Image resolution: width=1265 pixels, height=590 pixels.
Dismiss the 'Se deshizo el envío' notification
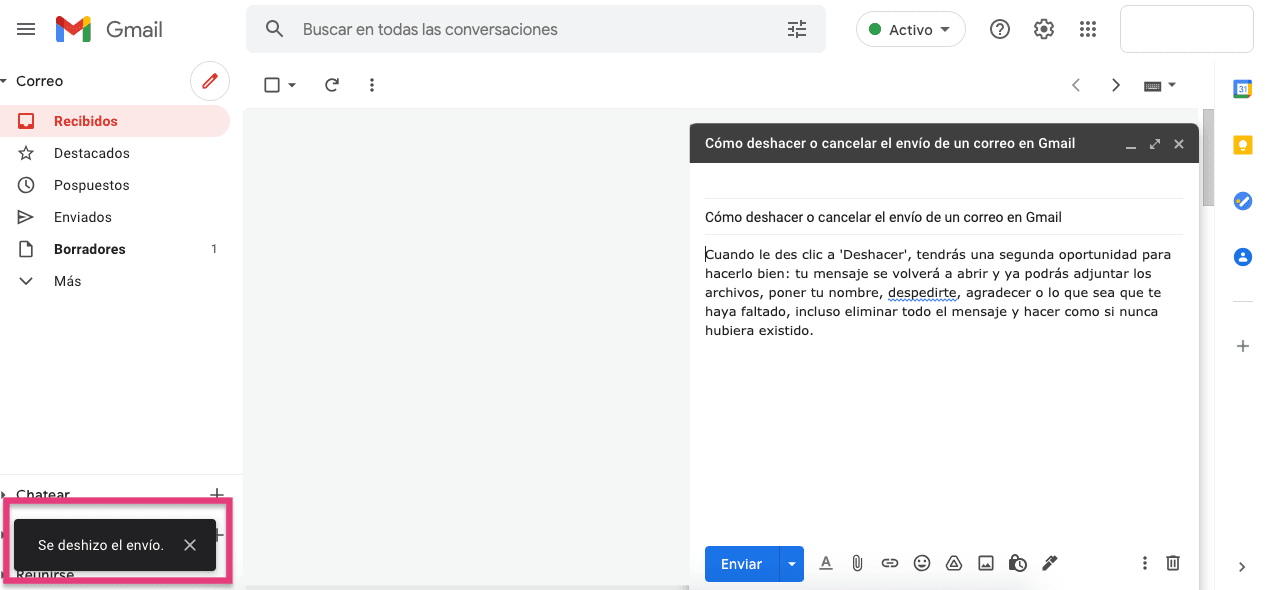click(x=190, y=545)
